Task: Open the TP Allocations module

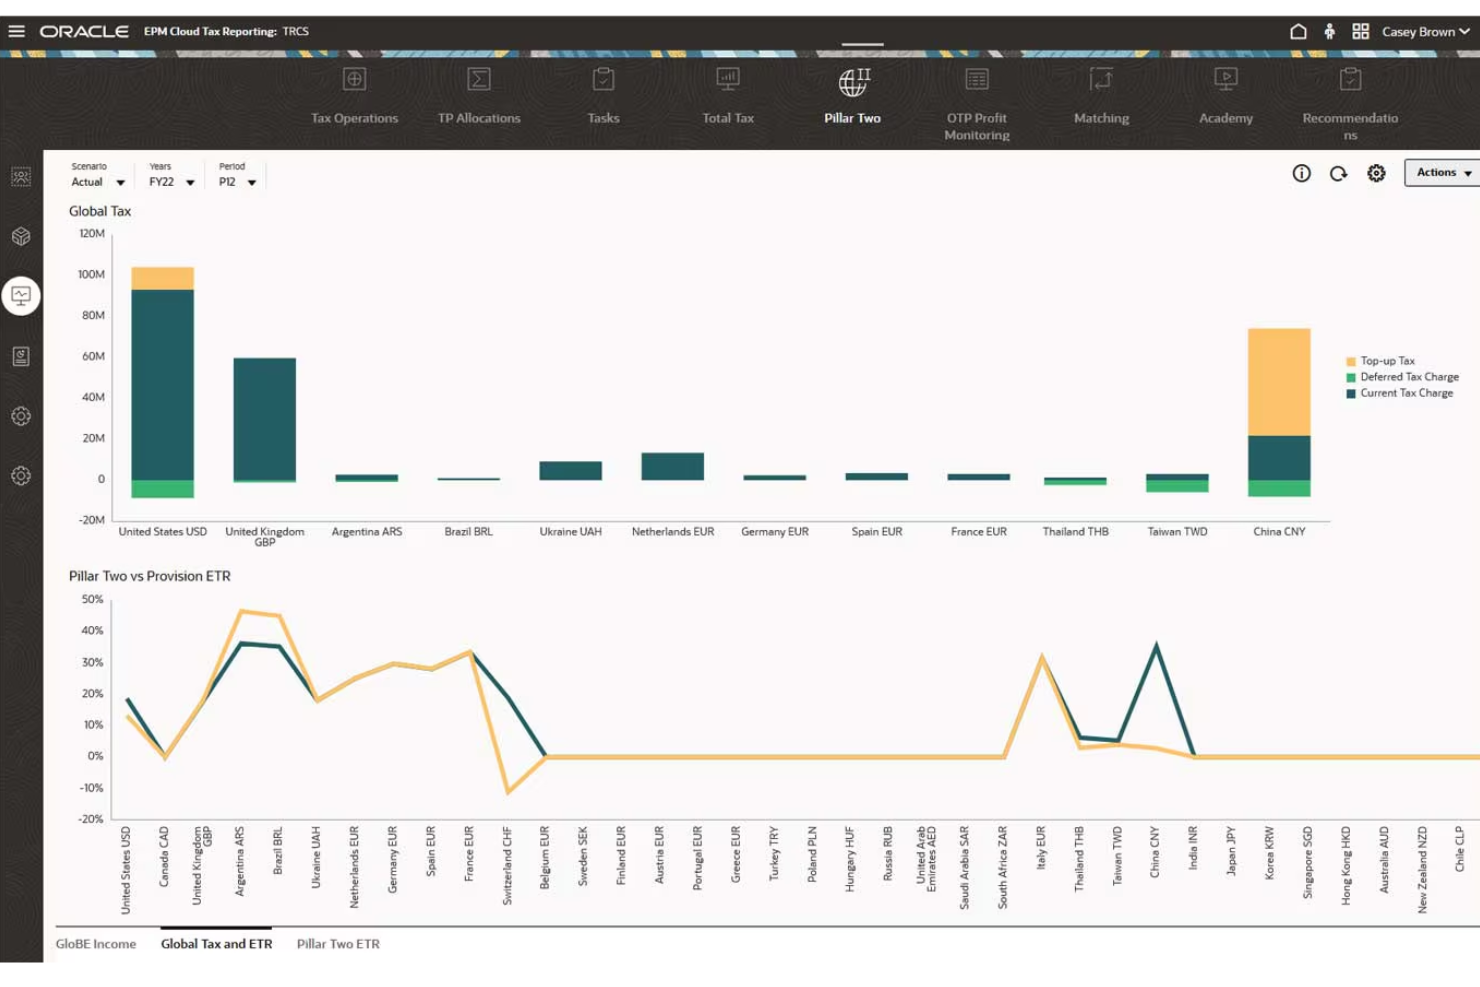Action: click(479, 95)
